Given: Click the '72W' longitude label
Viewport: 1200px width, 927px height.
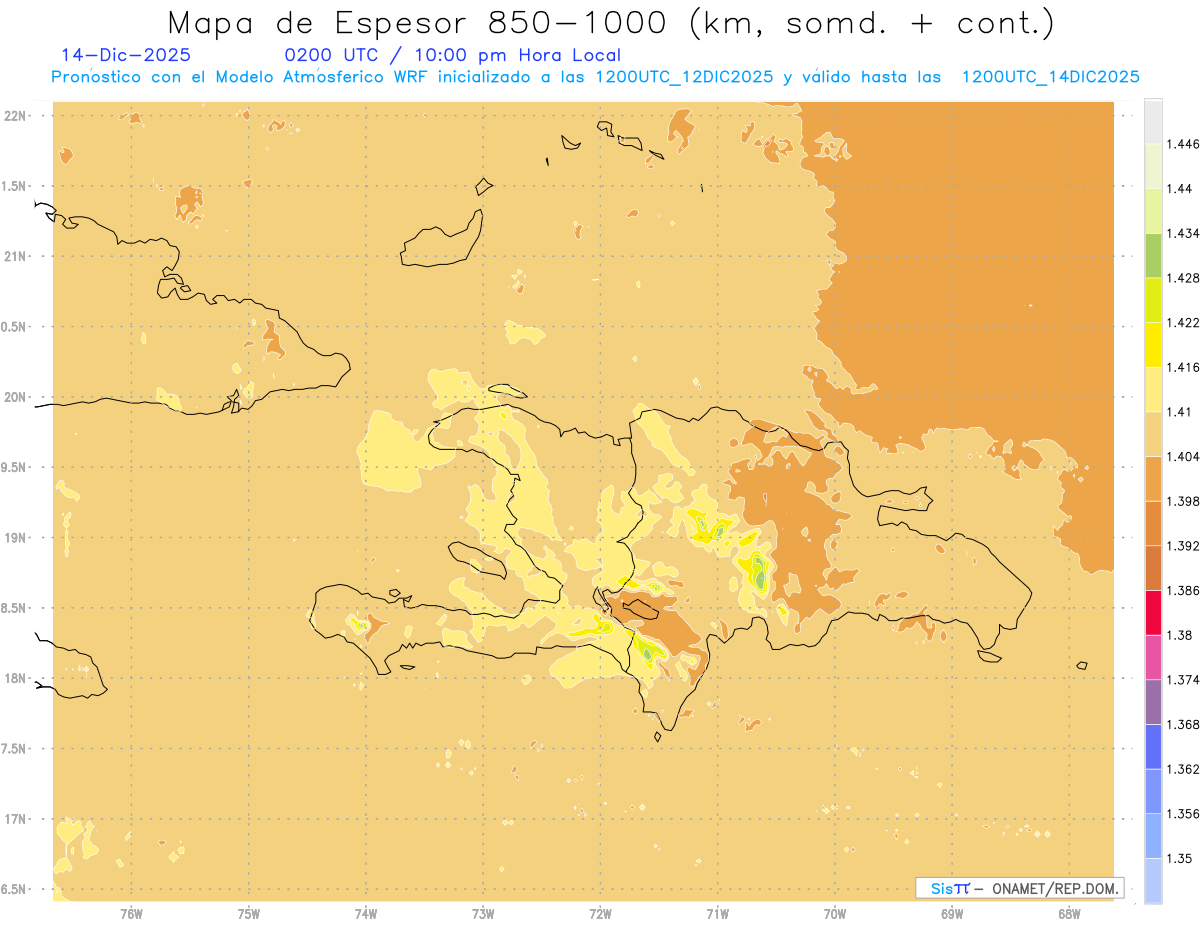Looking at the screenshot, I should click(x=600, y=914).
